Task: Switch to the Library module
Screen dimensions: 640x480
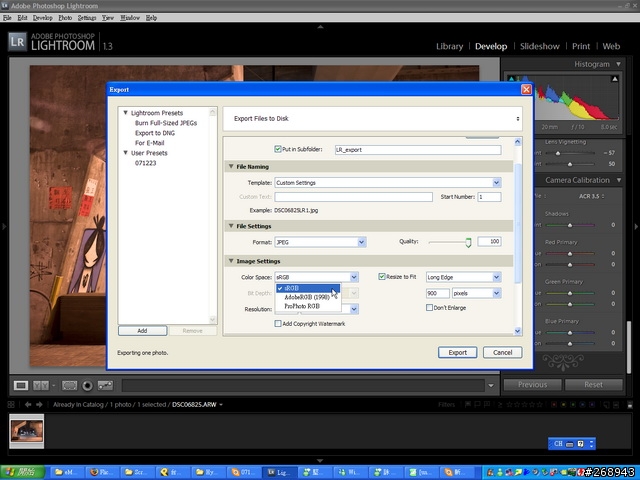Action: point(449,46)
